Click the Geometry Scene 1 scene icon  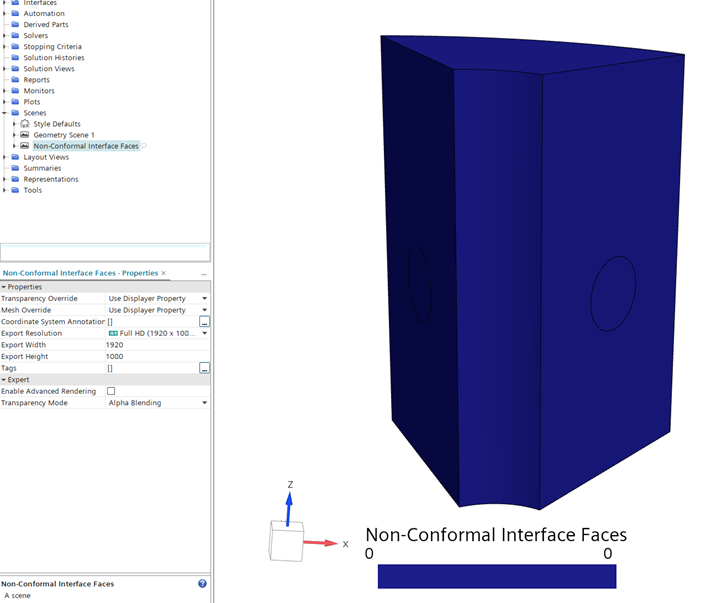[x=25, y=135]
